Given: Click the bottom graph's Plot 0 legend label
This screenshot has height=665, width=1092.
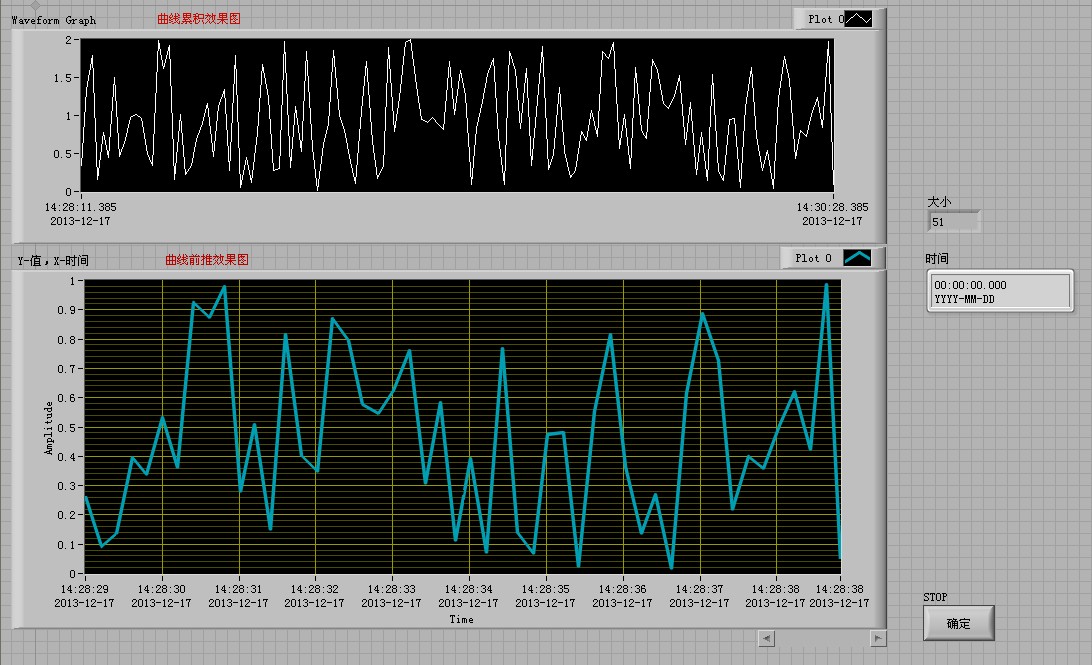Looking at the screenshot, I should click(x=813, y=258).
